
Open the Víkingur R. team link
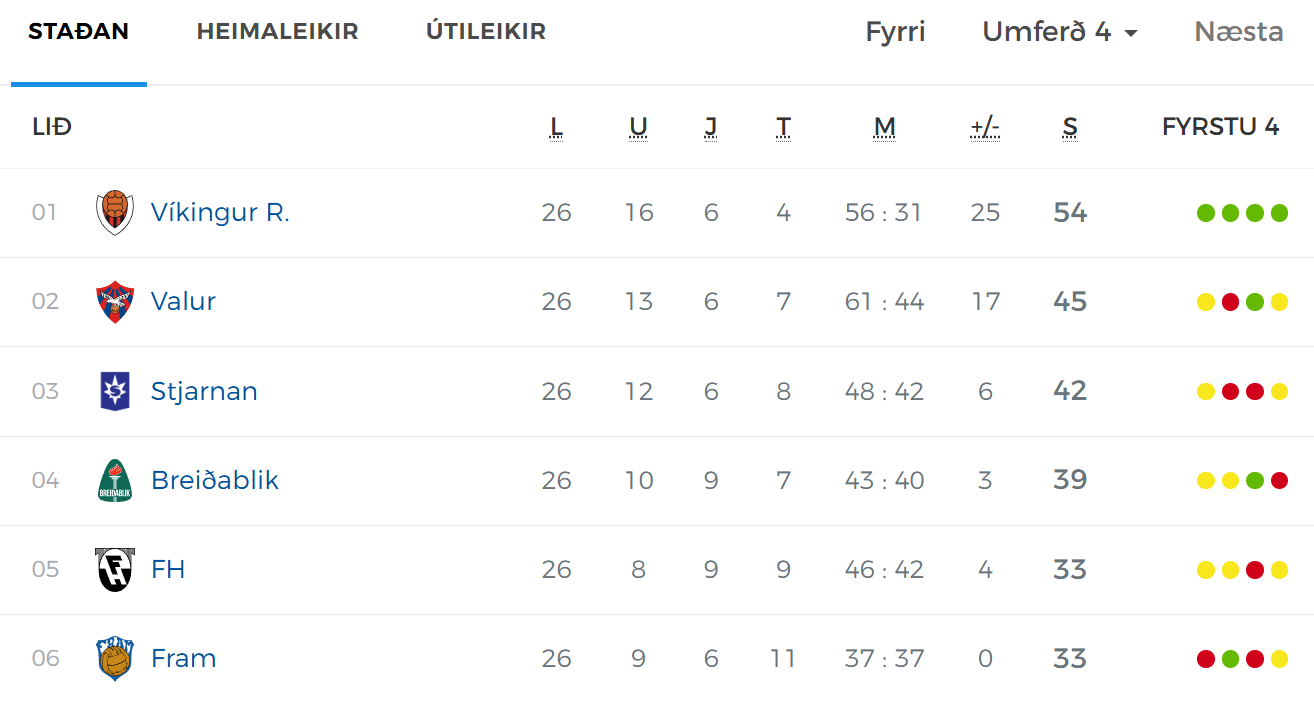220,213
